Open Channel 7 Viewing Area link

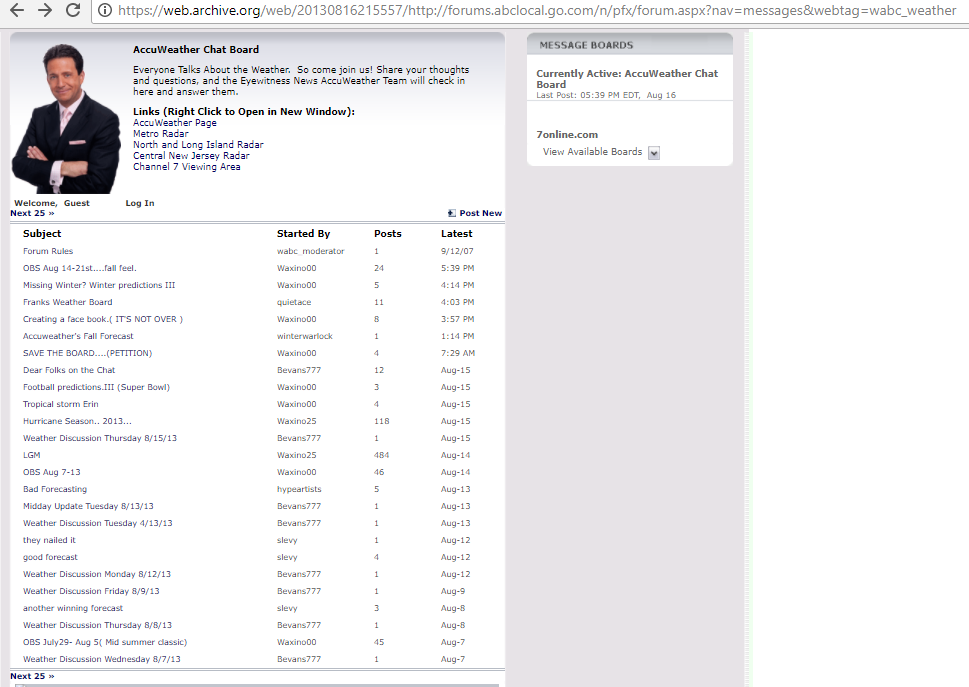[x=187, y=167]
